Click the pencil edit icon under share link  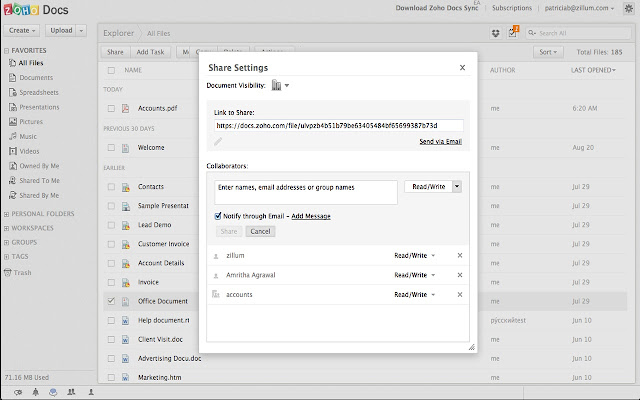(x=218, y=141)
